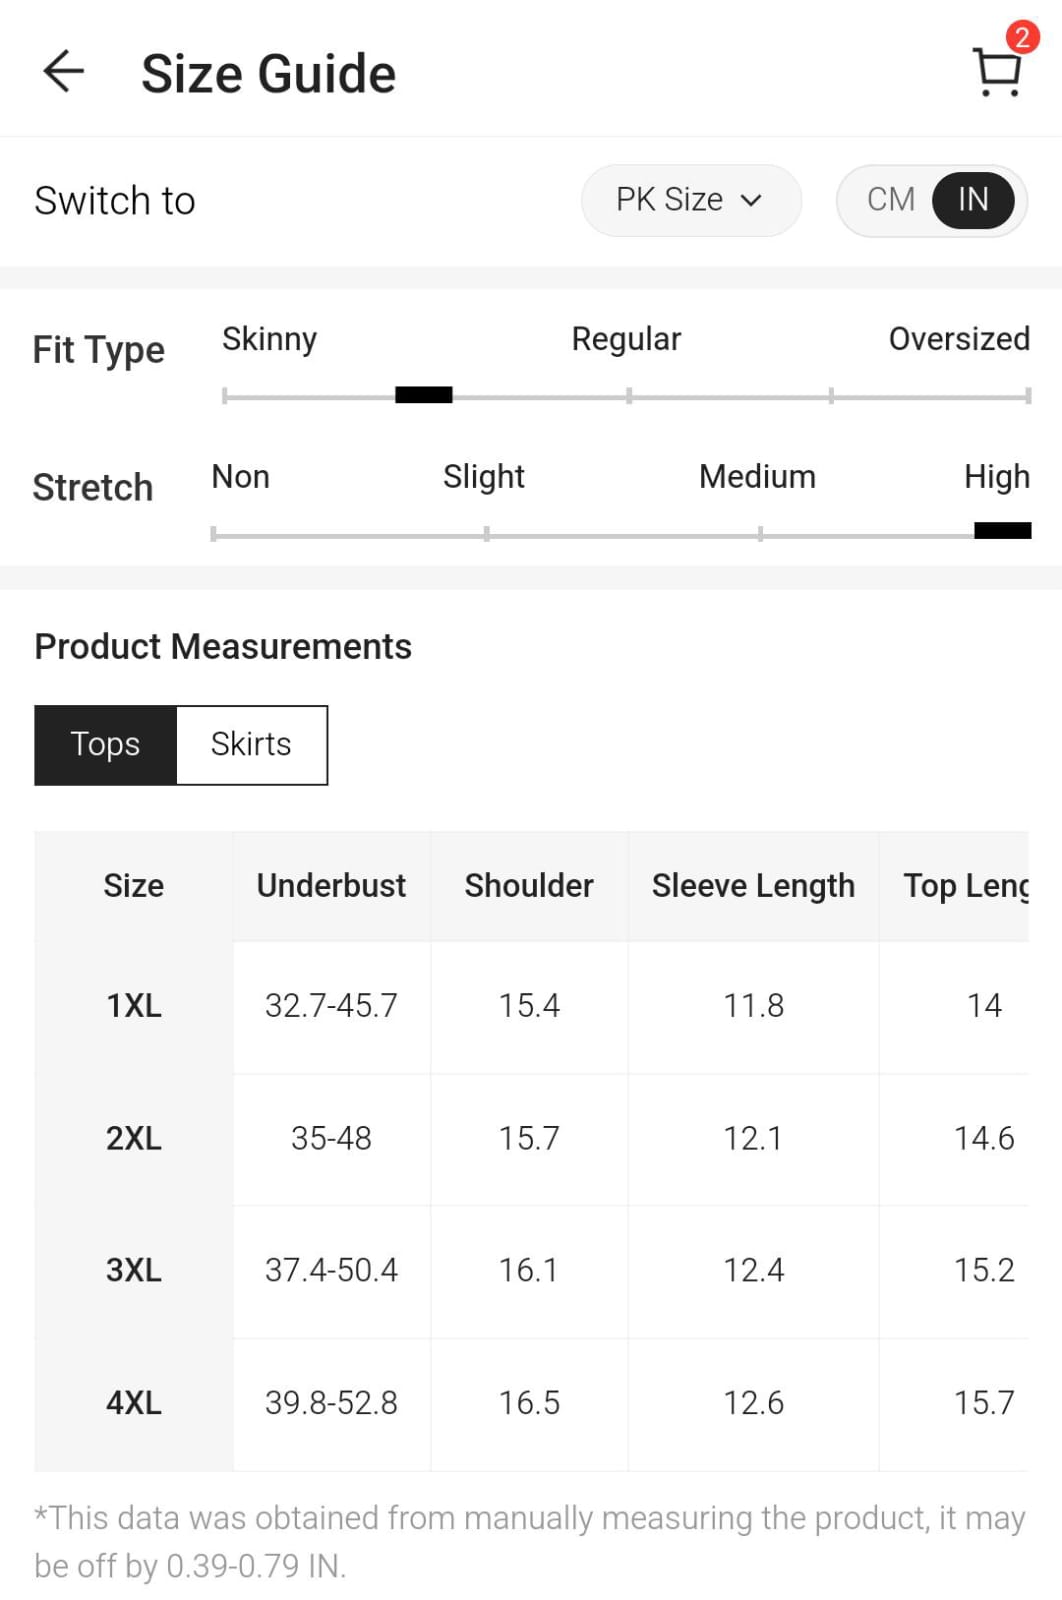This screenshot has height=1600, width=1062.
Task: Switch to the Skirts tab
Action: coord(251,745)
